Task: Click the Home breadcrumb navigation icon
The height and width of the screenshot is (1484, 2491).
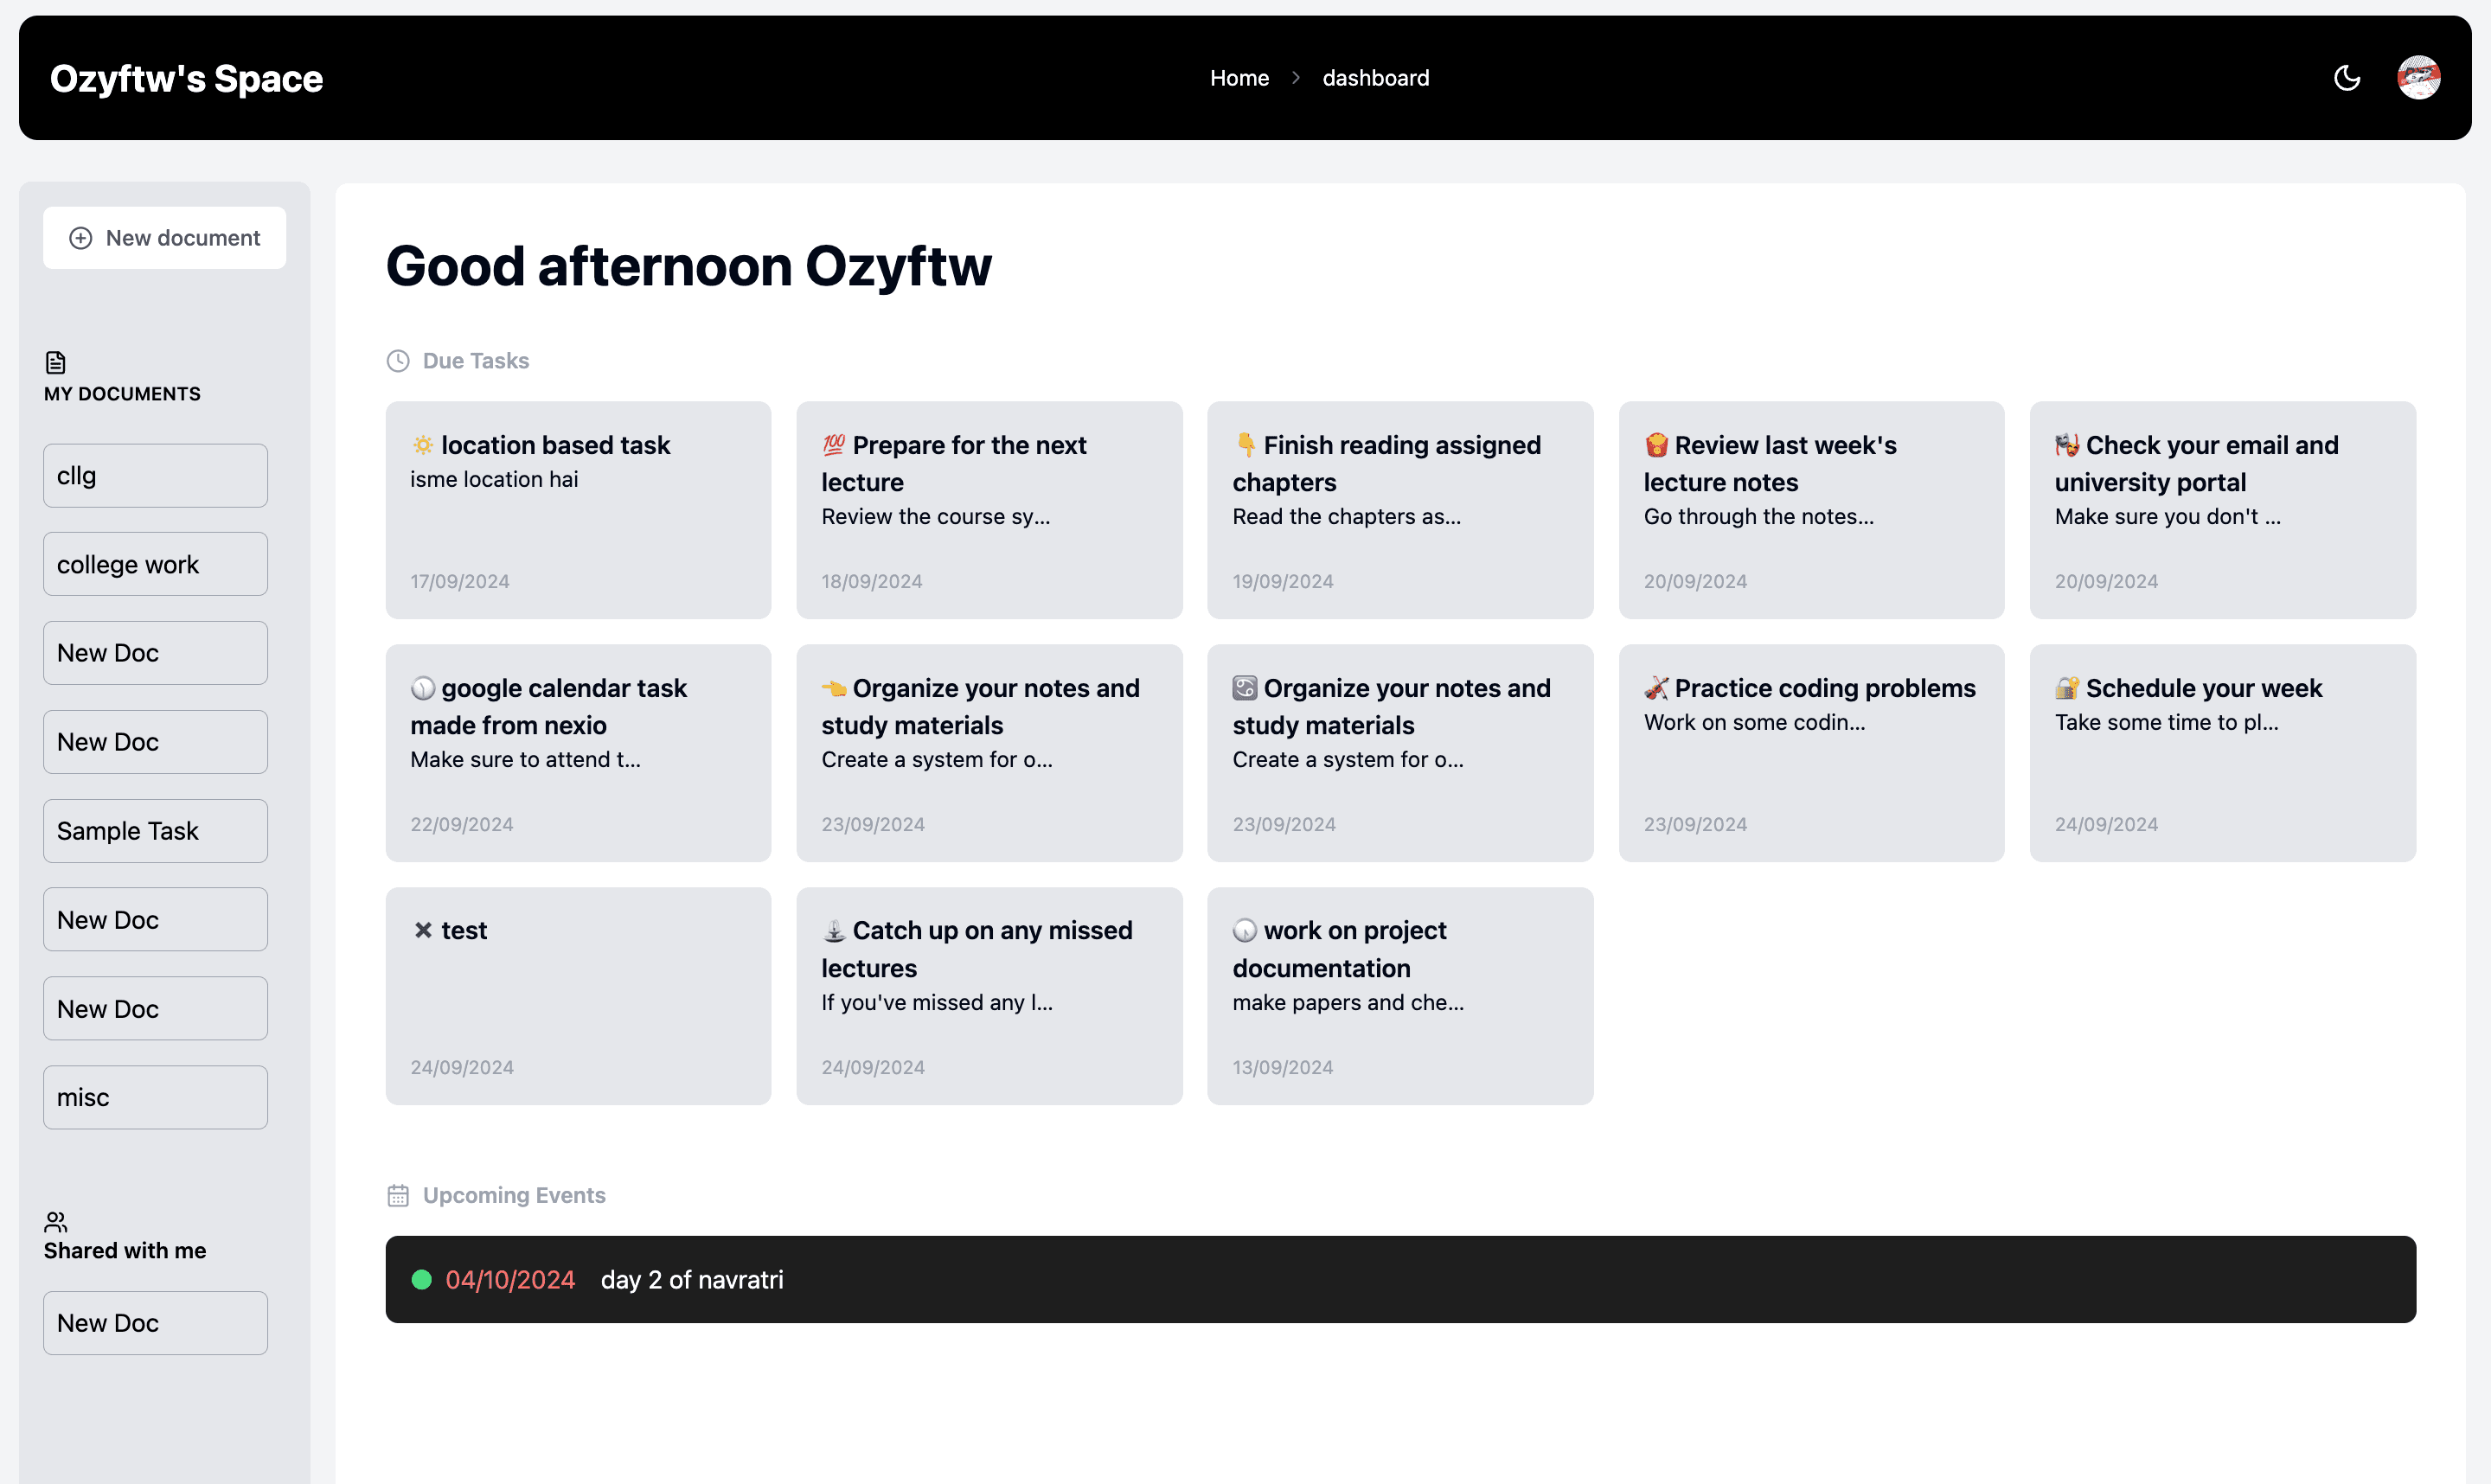Action: coord(1239,78)
